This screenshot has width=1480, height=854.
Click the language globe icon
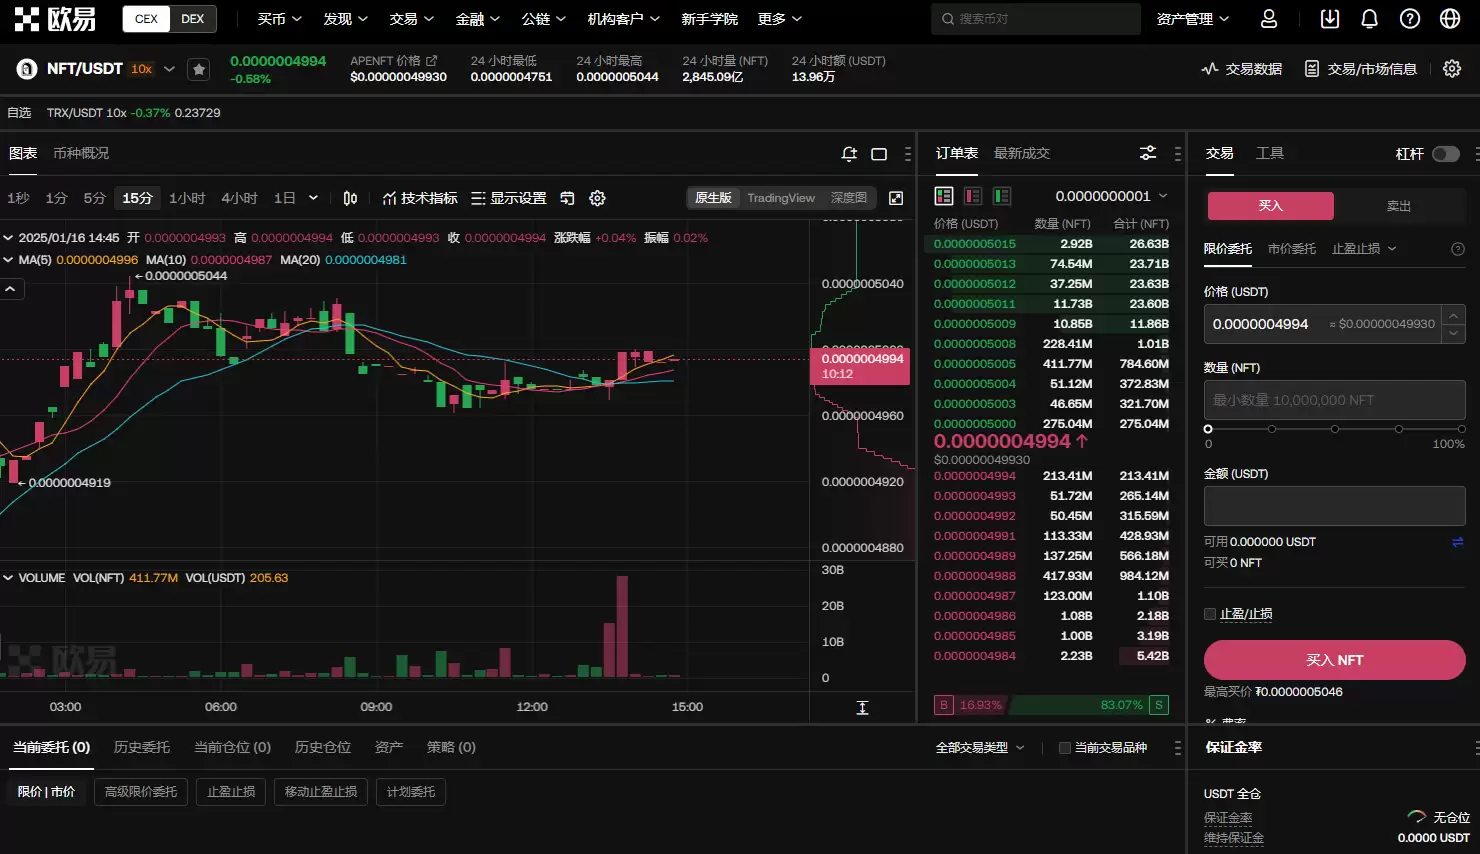[1449, 19]
